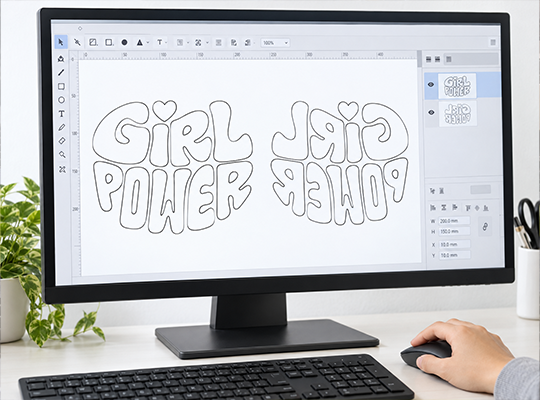Select the ellipse shape tool

coord(61,100)
